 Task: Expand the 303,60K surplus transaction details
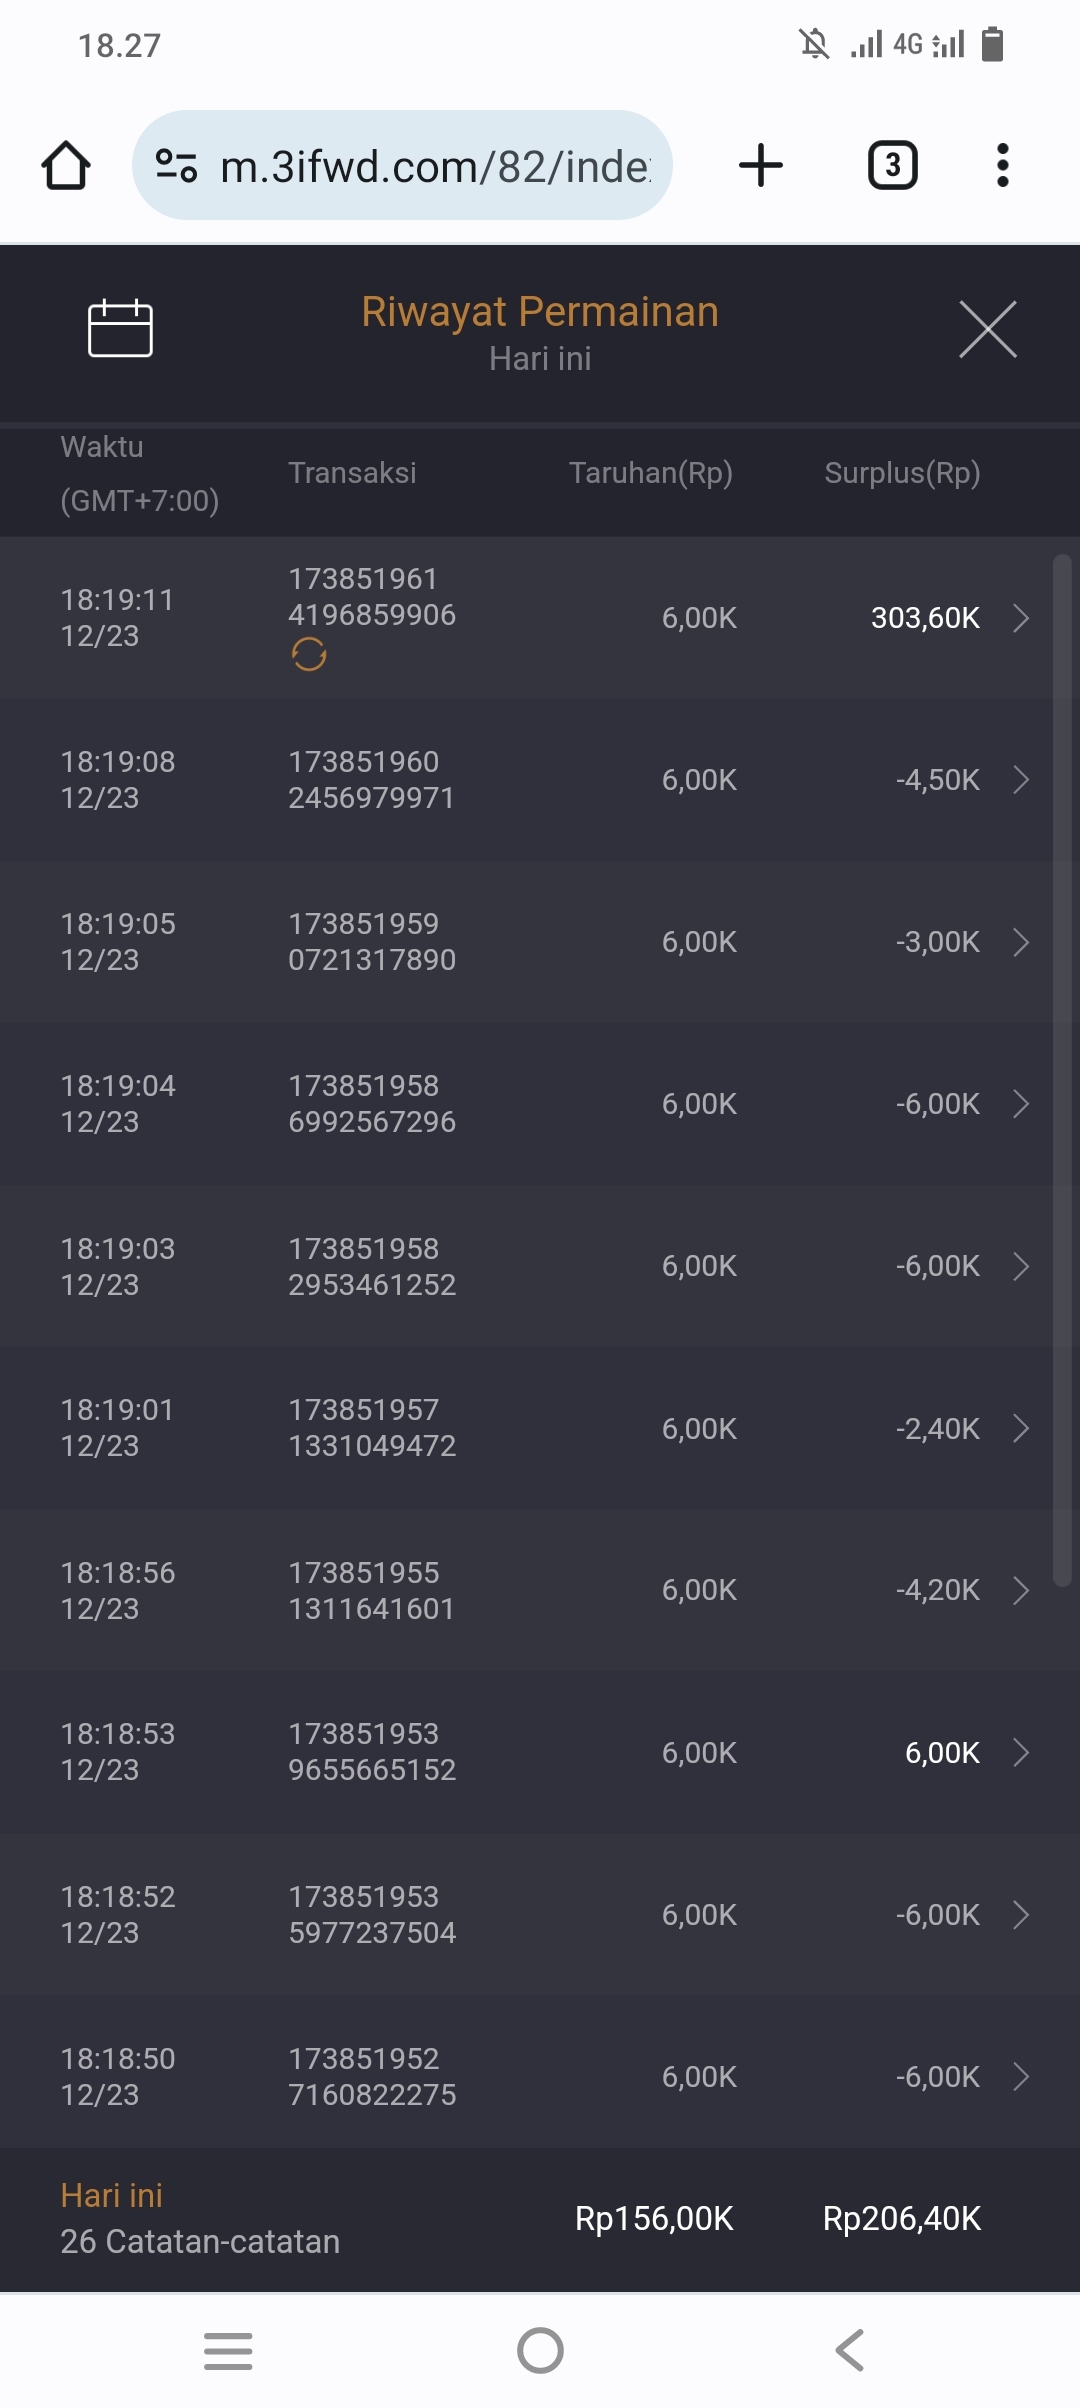click(1020, 618)
